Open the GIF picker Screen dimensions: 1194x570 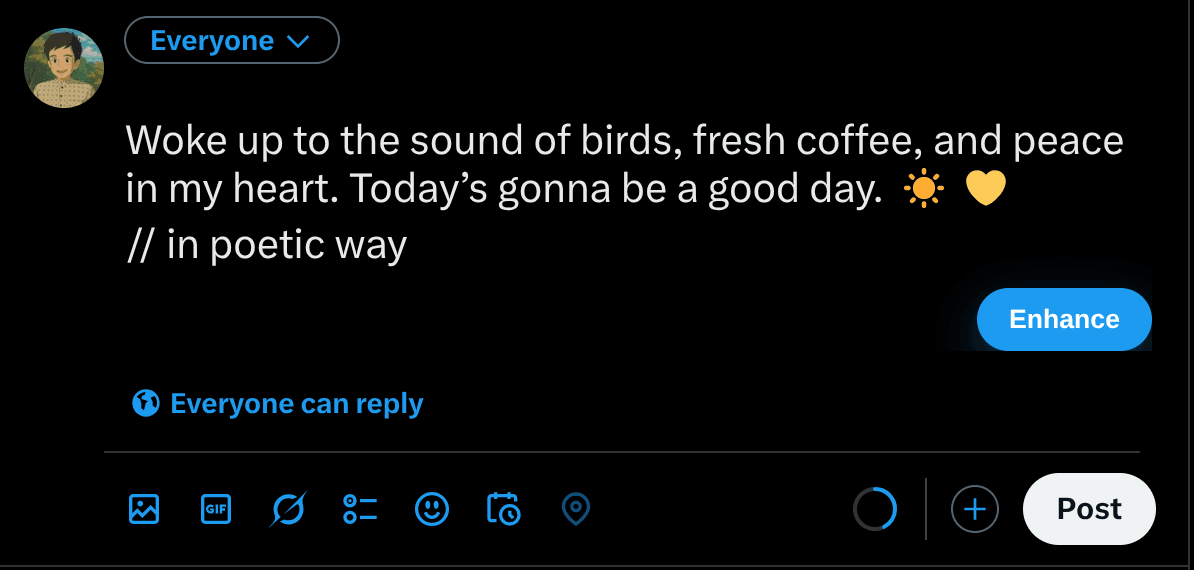click(x=216, y=509)
